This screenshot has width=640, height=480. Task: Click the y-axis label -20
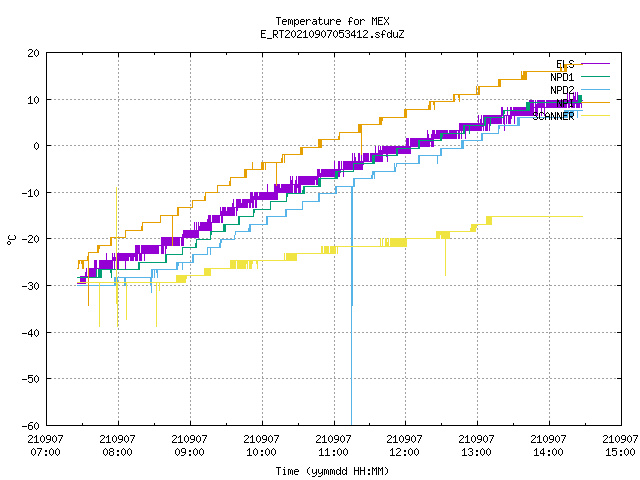[31, 239]
